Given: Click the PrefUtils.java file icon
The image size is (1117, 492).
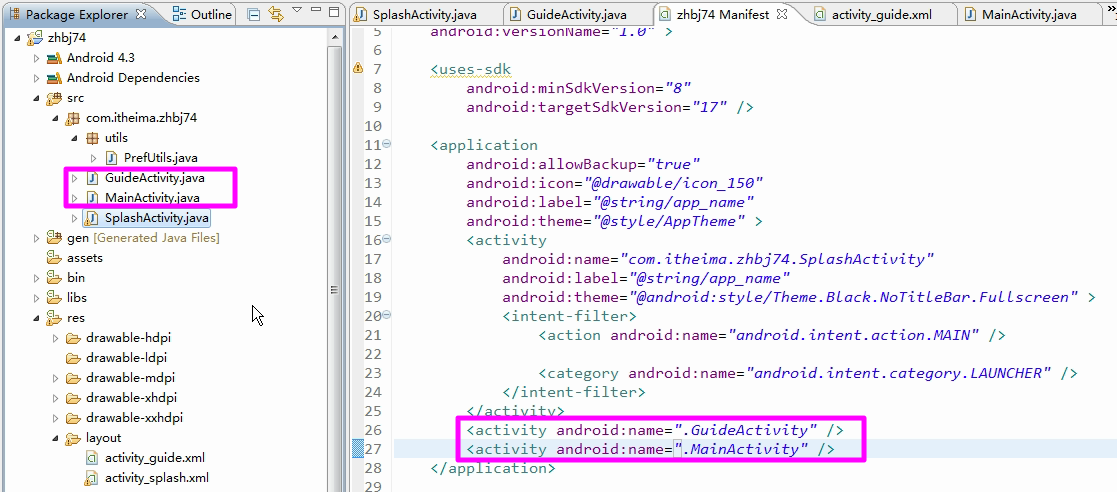Looking at the screenshot, I should click(x=112, y=157).
